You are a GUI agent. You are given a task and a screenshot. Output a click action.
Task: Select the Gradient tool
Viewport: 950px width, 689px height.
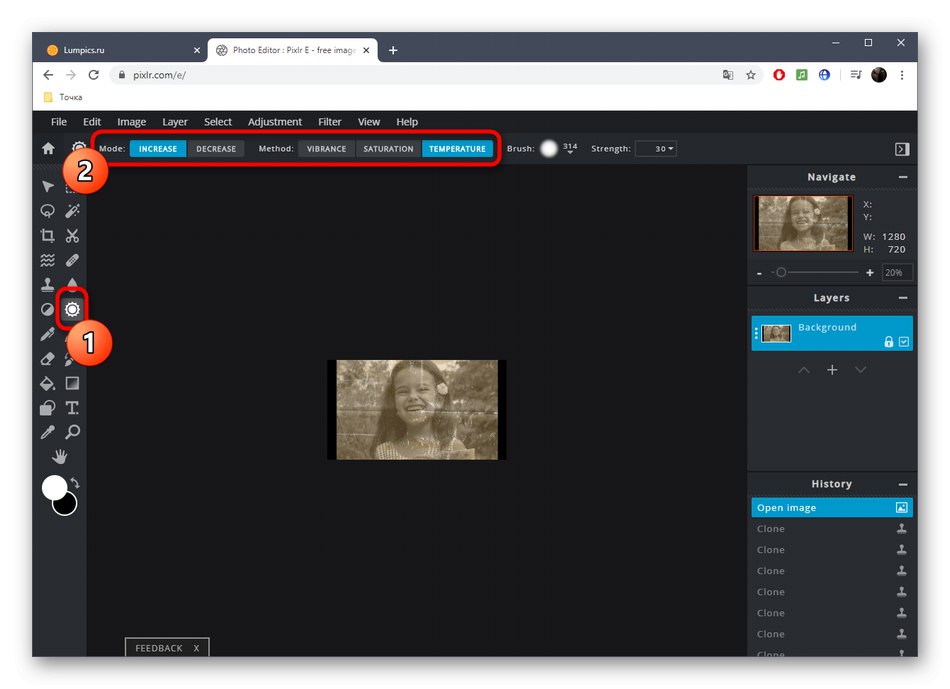coord(72,383)
